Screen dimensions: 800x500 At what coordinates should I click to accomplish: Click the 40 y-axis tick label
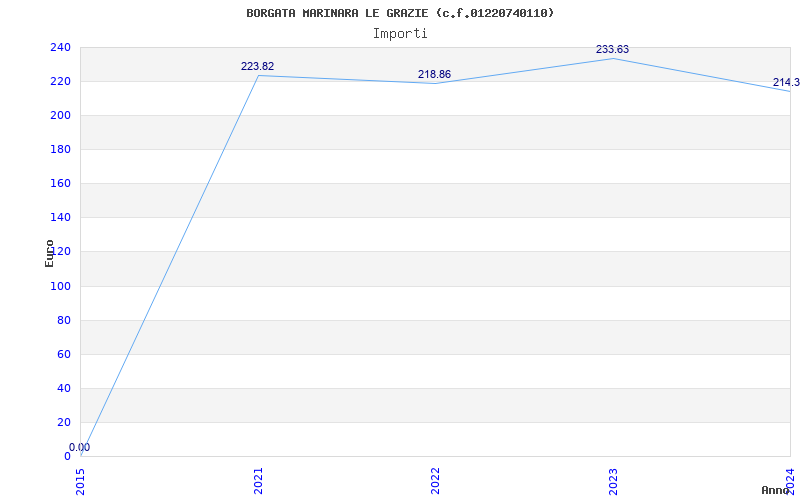(x=64, y=389)
